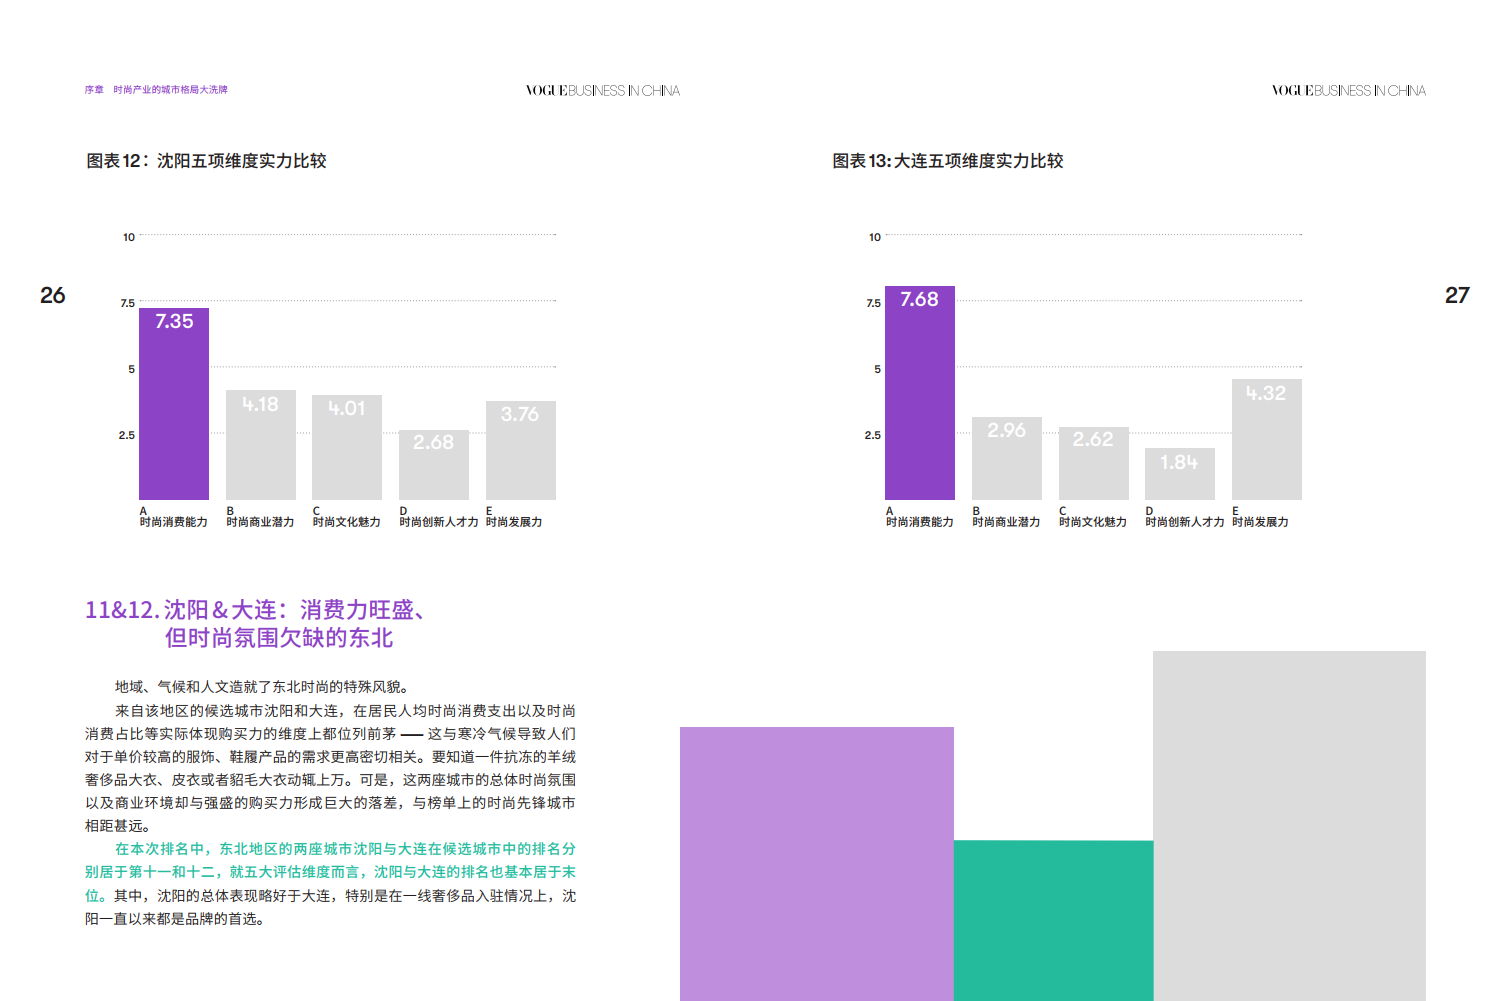Click the gray 4.32 bar

point(1266,440)
